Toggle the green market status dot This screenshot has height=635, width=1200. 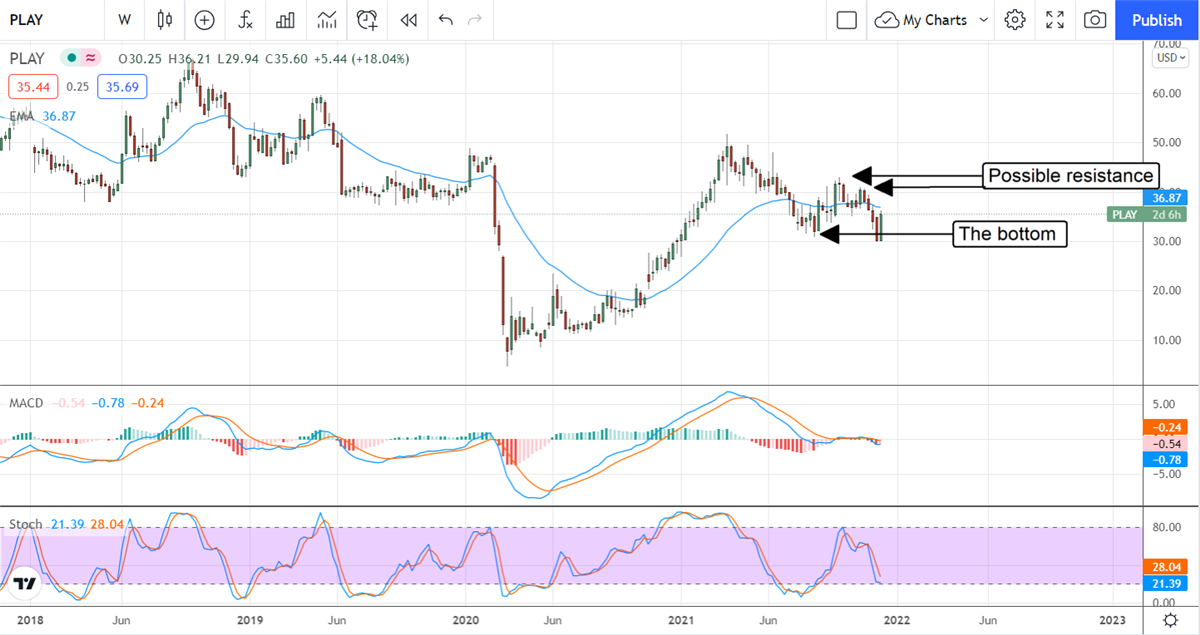click(72, 58)
